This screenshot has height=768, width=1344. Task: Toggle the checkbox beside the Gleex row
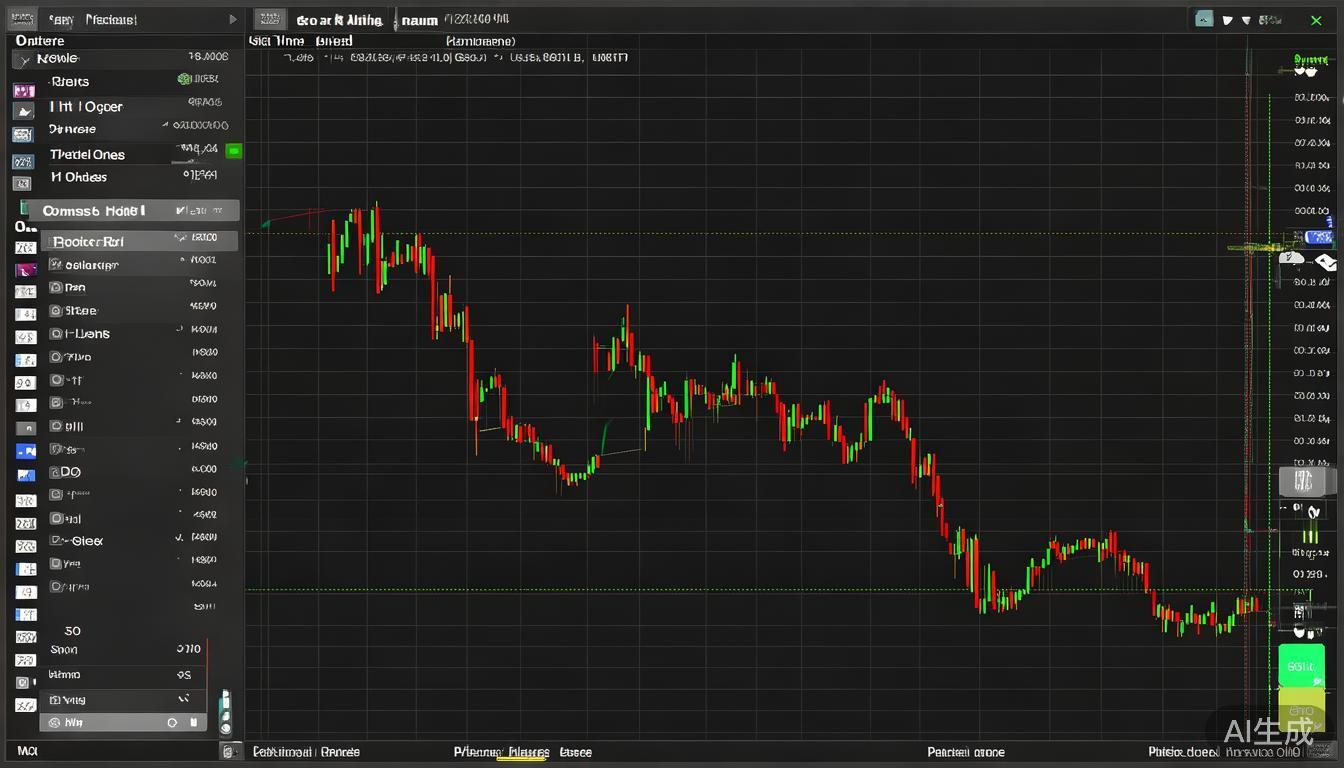tap(56, 541)
